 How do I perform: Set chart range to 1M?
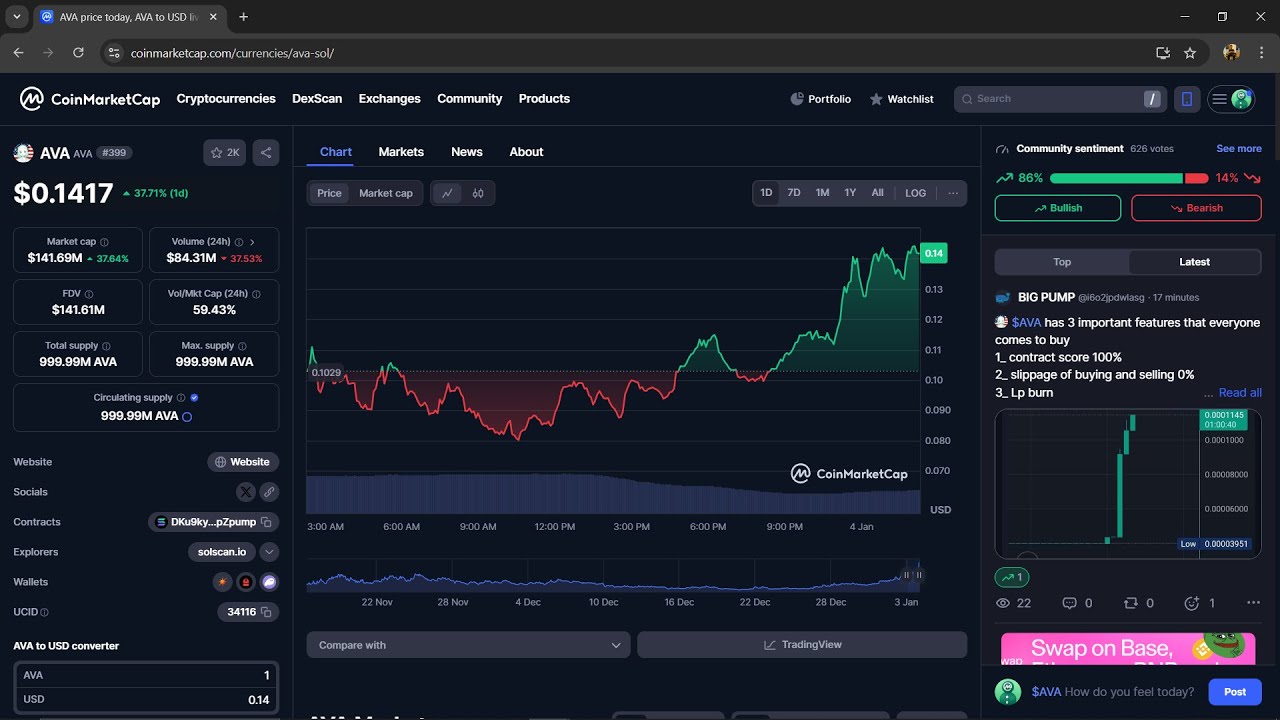tap(822, 193)
